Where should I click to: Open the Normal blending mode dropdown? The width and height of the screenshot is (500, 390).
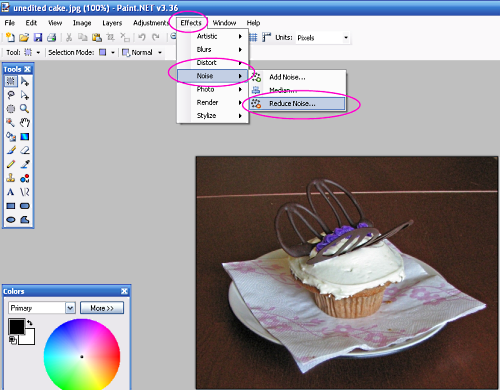160,53
